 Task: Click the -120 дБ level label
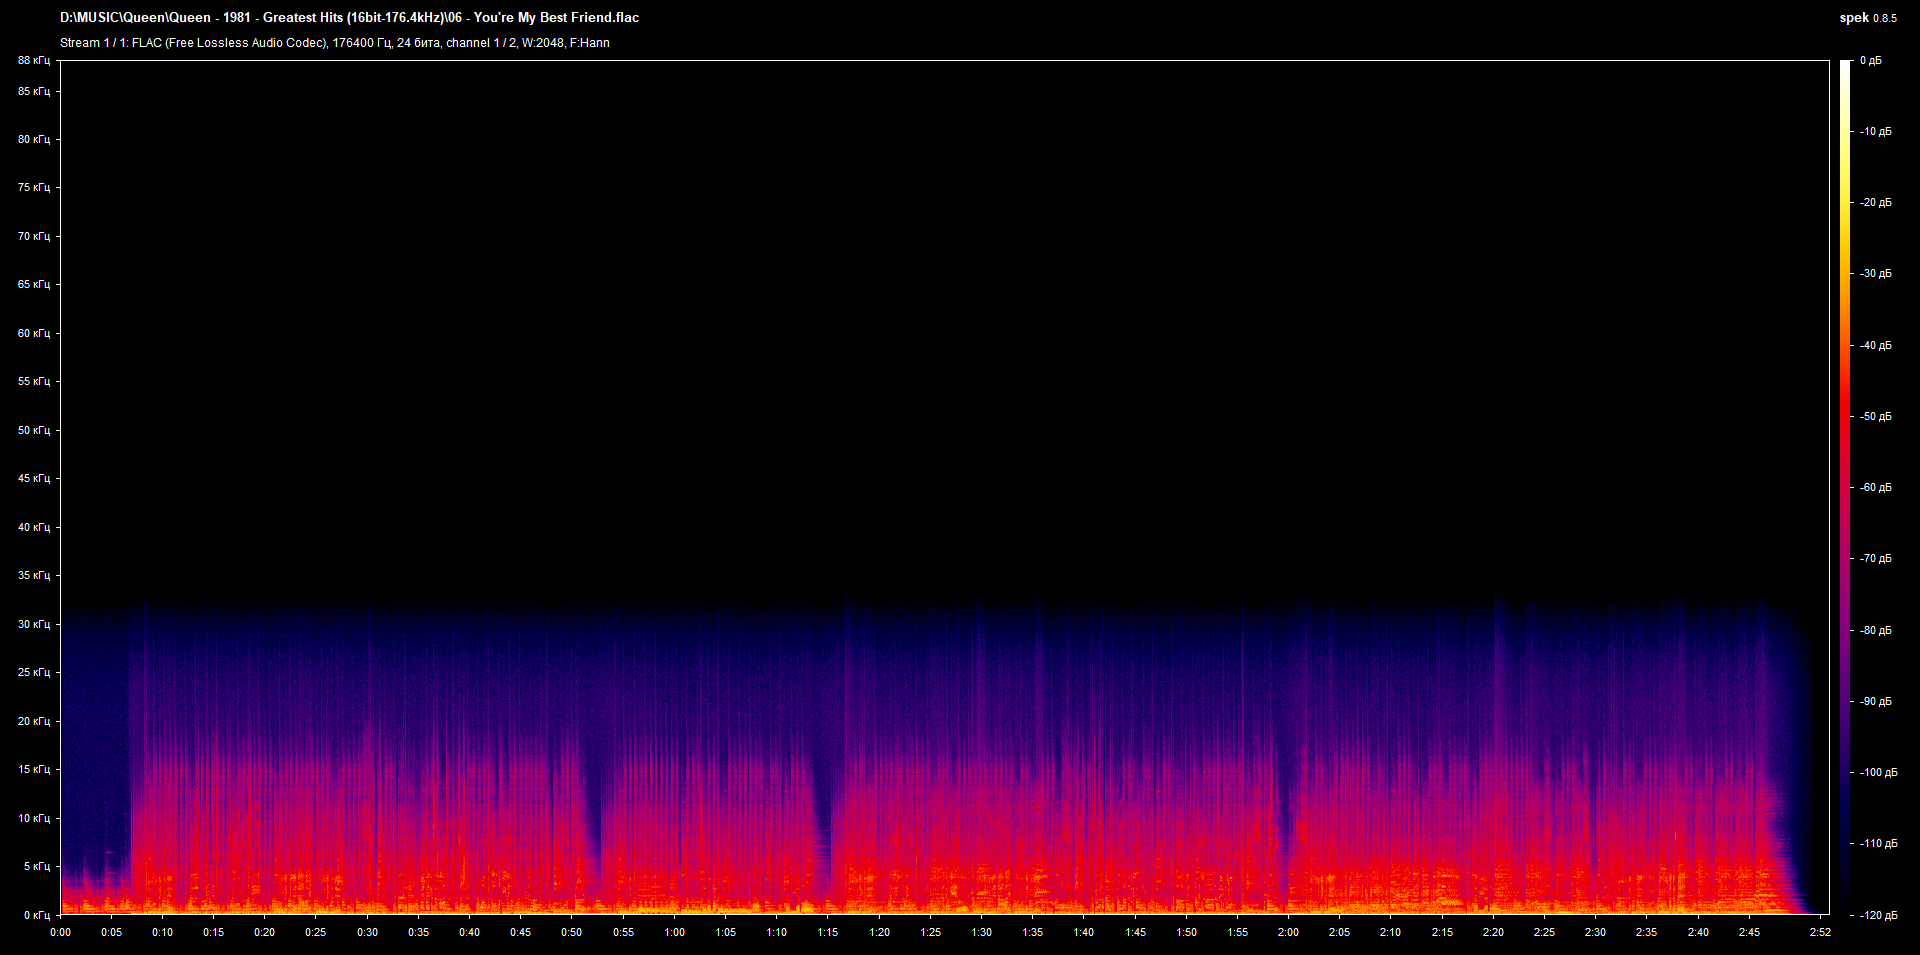click(1878, 915)
